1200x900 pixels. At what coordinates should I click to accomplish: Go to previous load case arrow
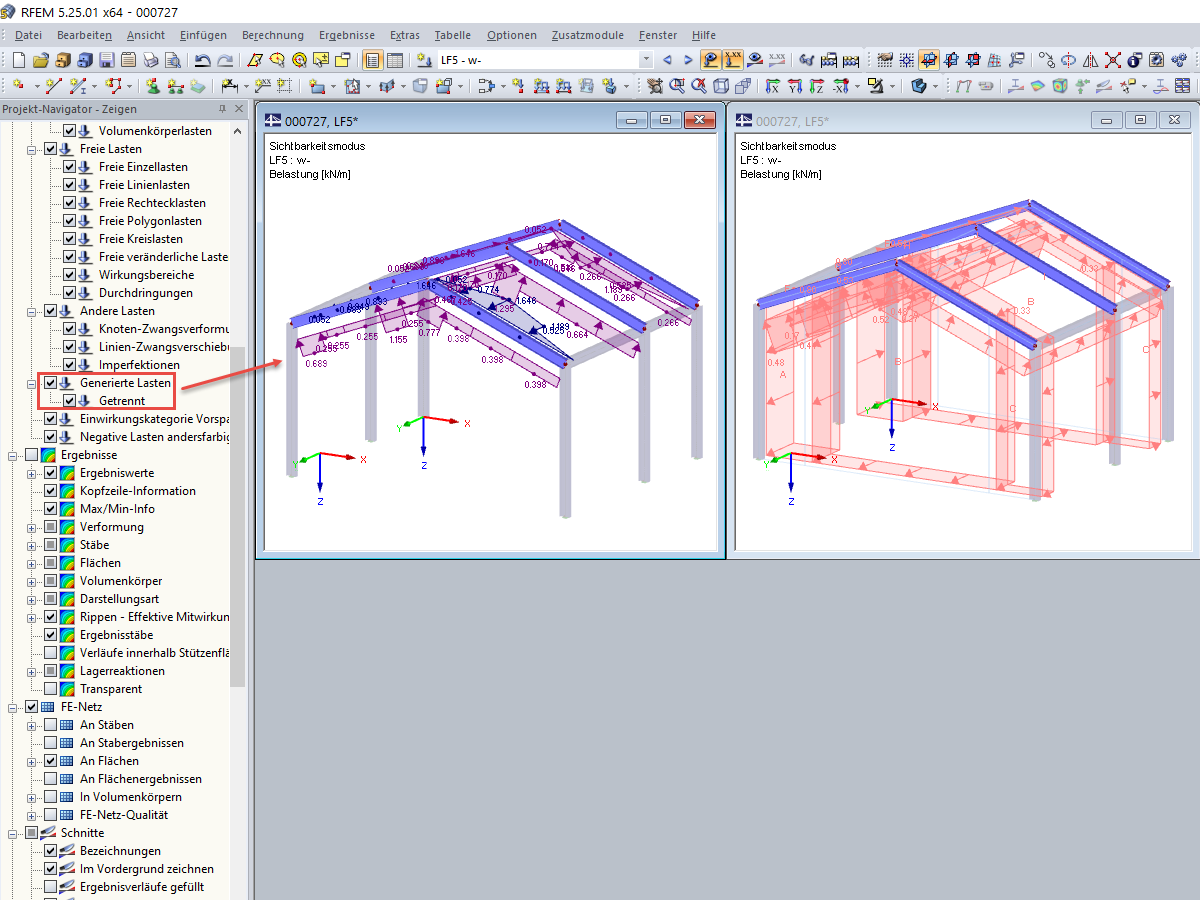point(667,60)
